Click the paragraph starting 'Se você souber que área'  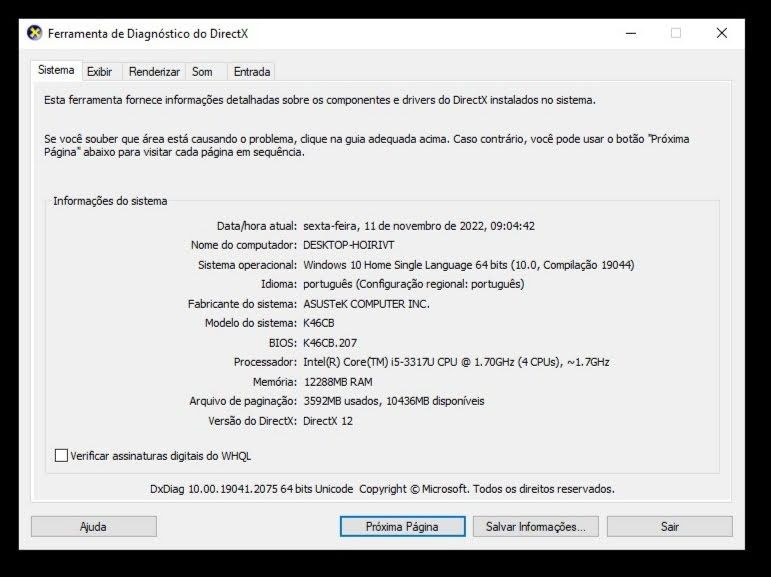tap(366, 145)
